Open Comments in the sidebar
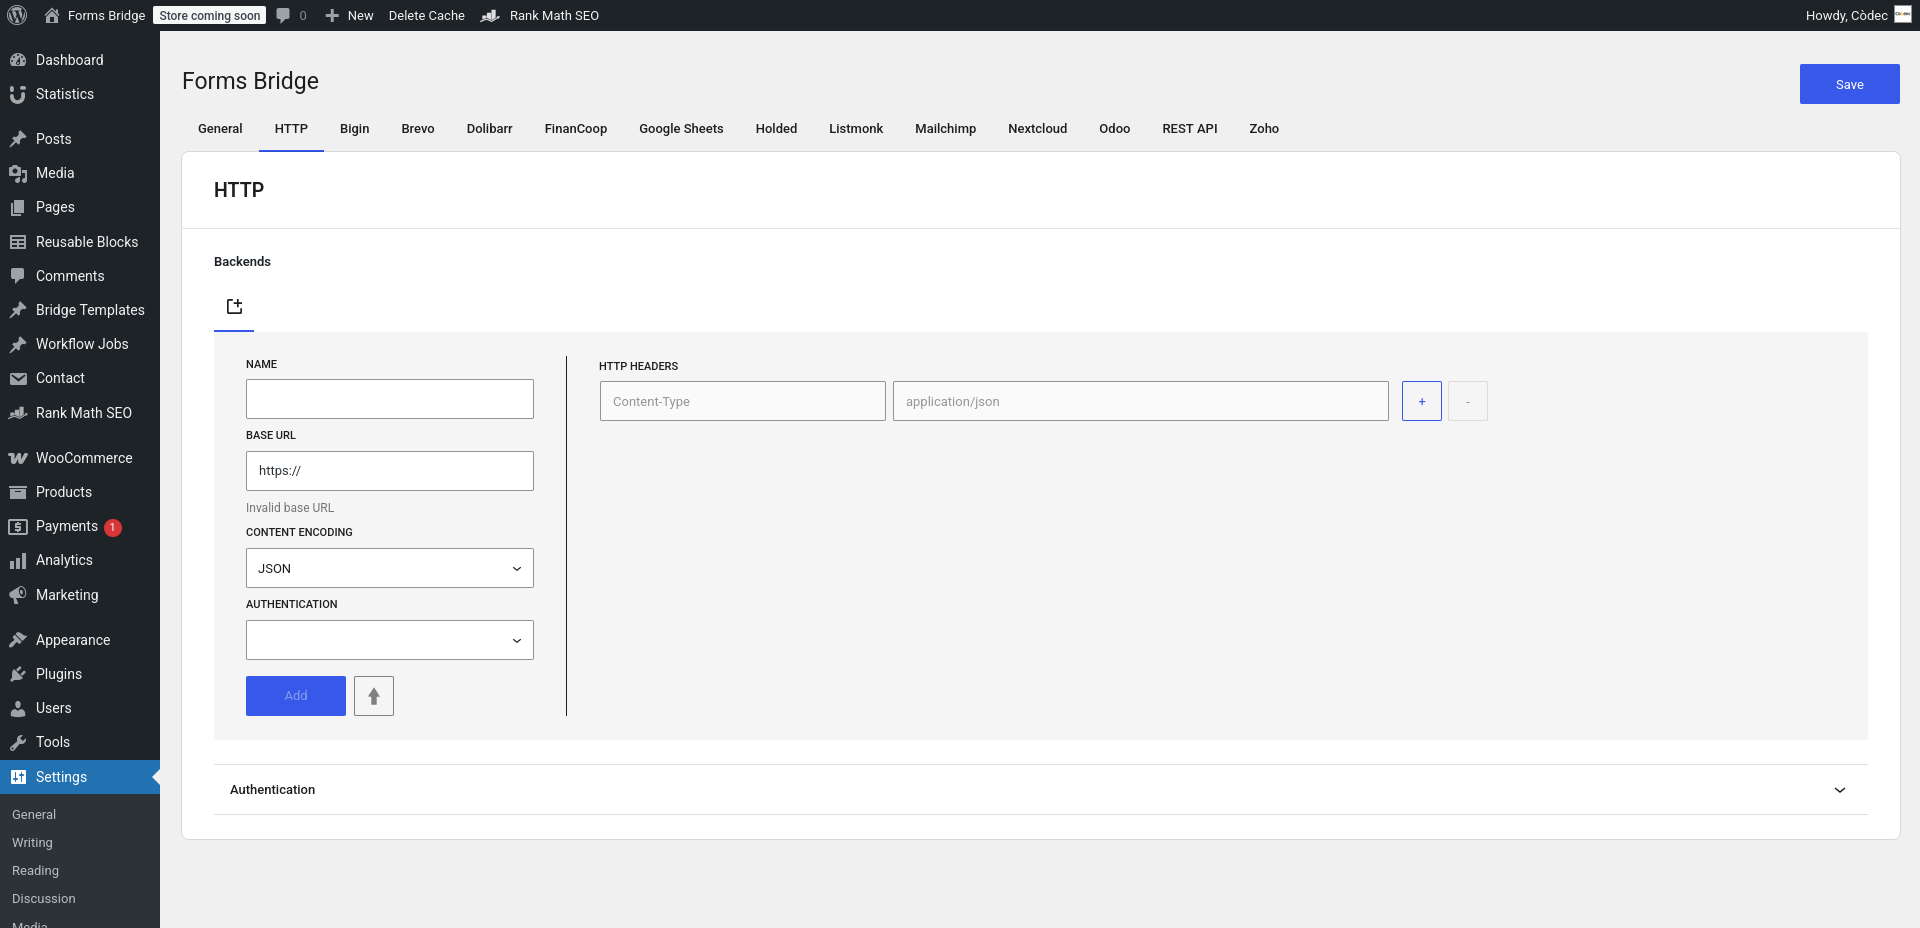 click(x=80, y=276)
